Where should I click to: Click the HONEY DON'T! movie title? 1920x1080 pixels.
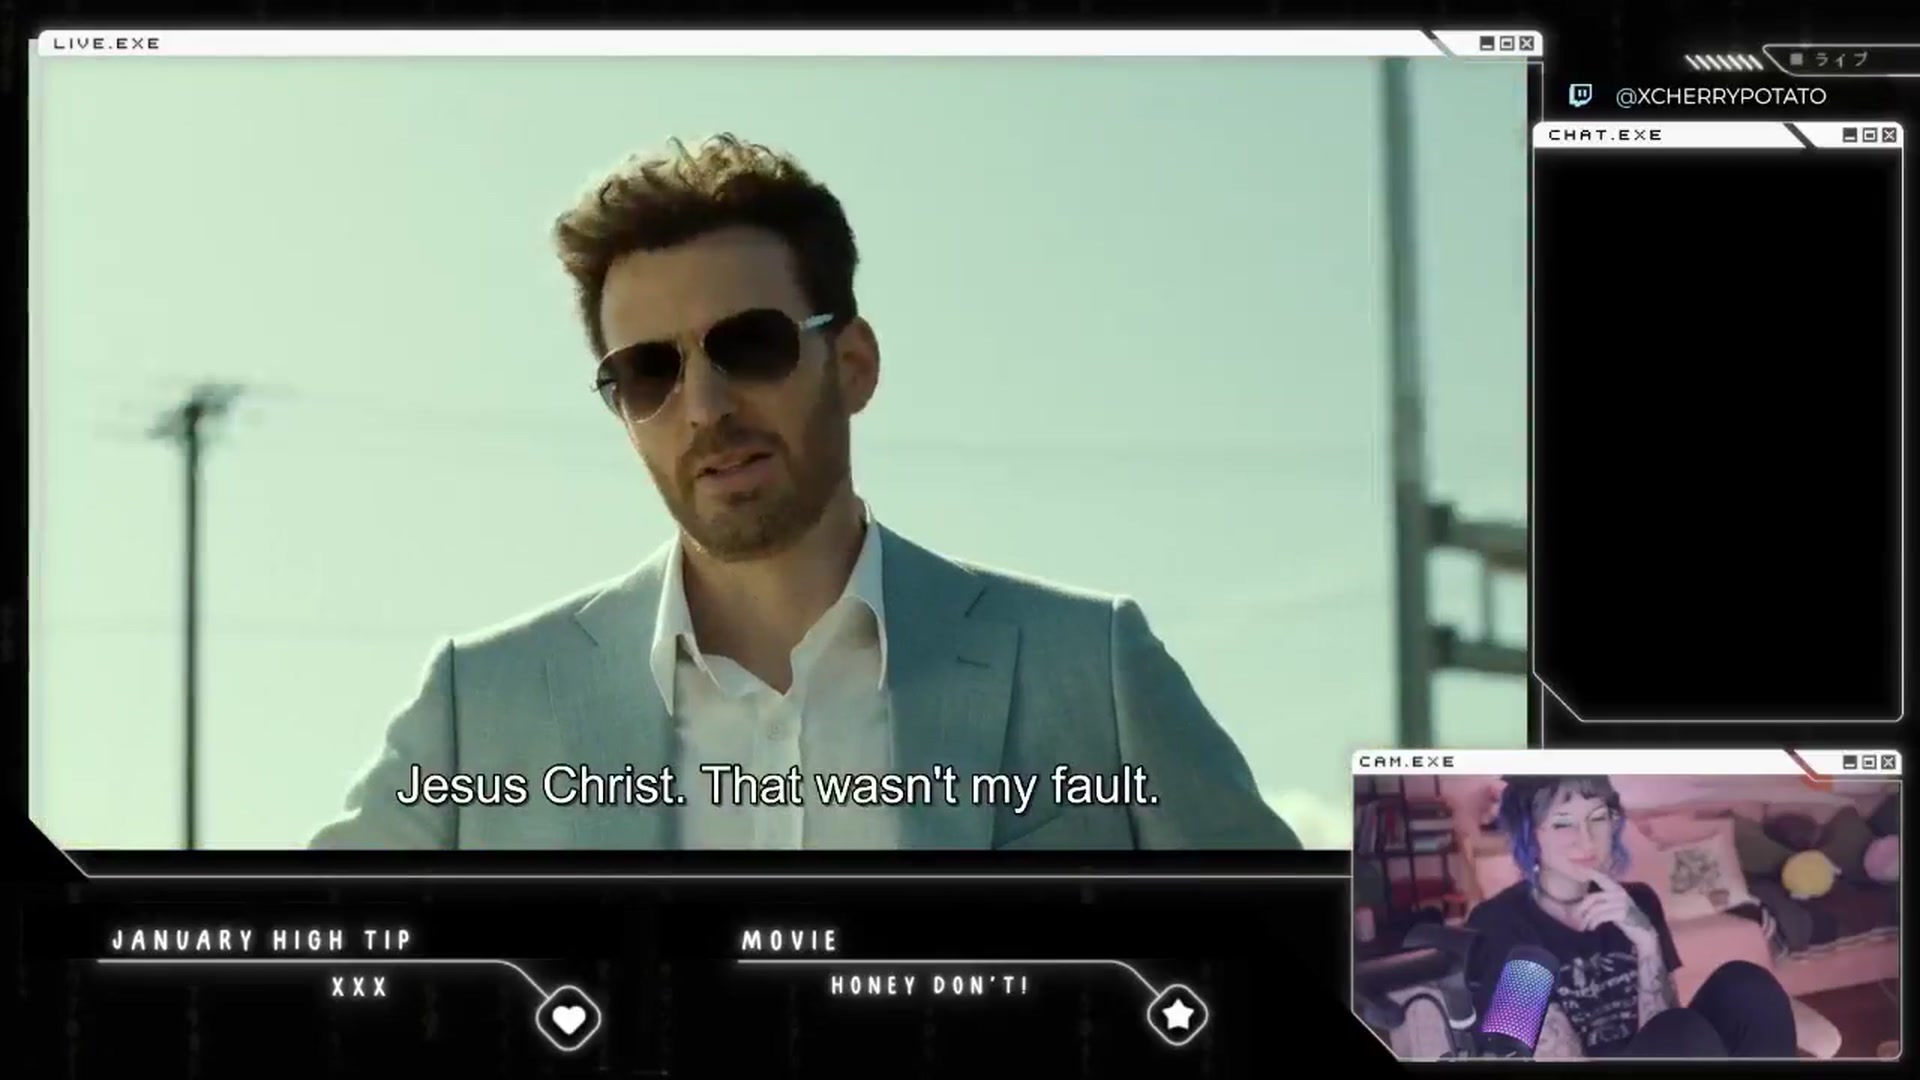point(930,985)
